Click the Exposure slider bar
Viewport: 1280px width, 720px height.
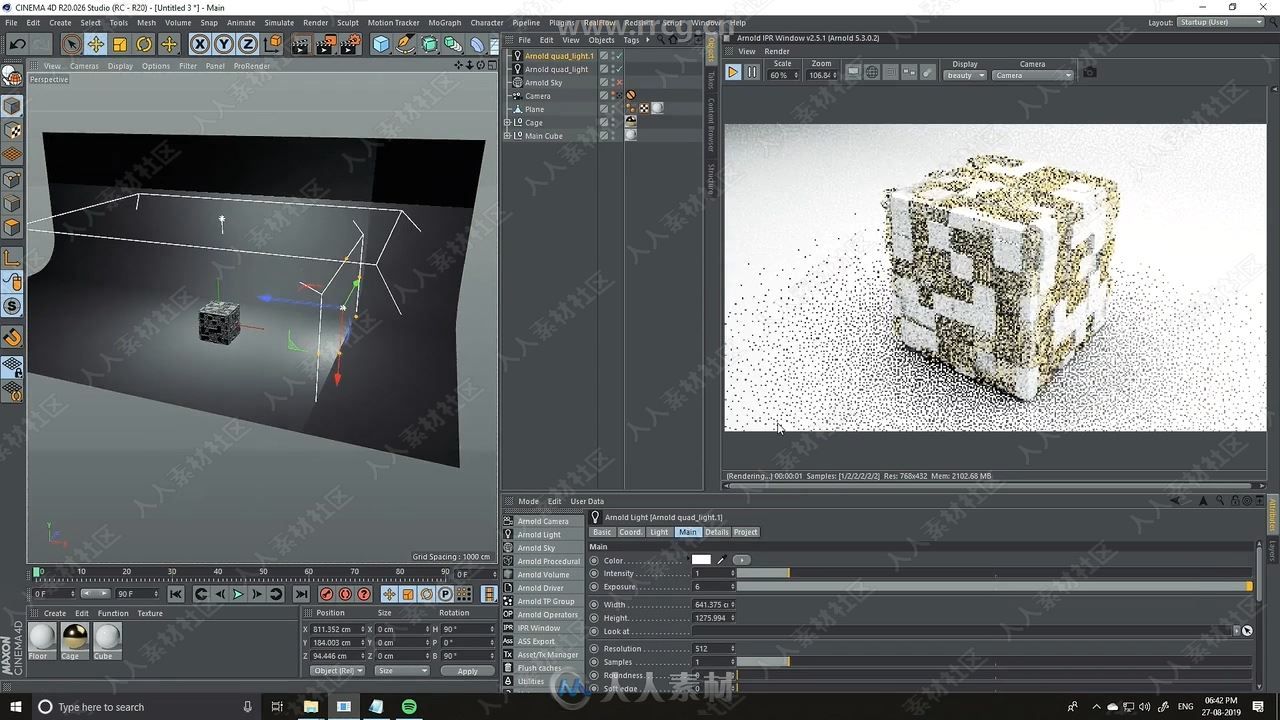point(994,586)
